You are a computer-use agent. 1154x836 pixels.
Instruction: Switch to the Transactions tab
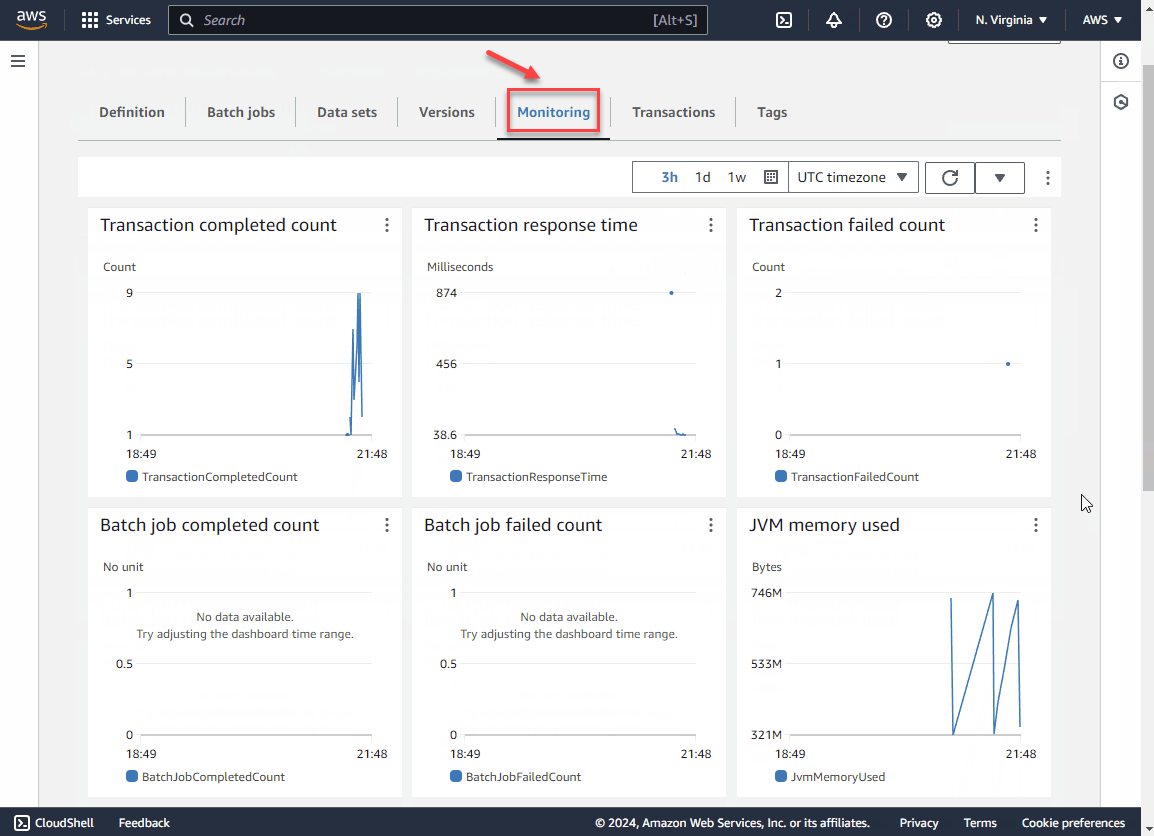pos(673,112)
